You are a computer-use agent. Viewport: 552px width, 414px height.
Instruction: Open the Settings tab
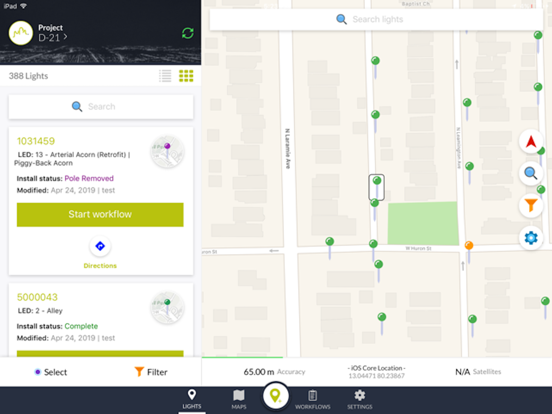(359, 400)
